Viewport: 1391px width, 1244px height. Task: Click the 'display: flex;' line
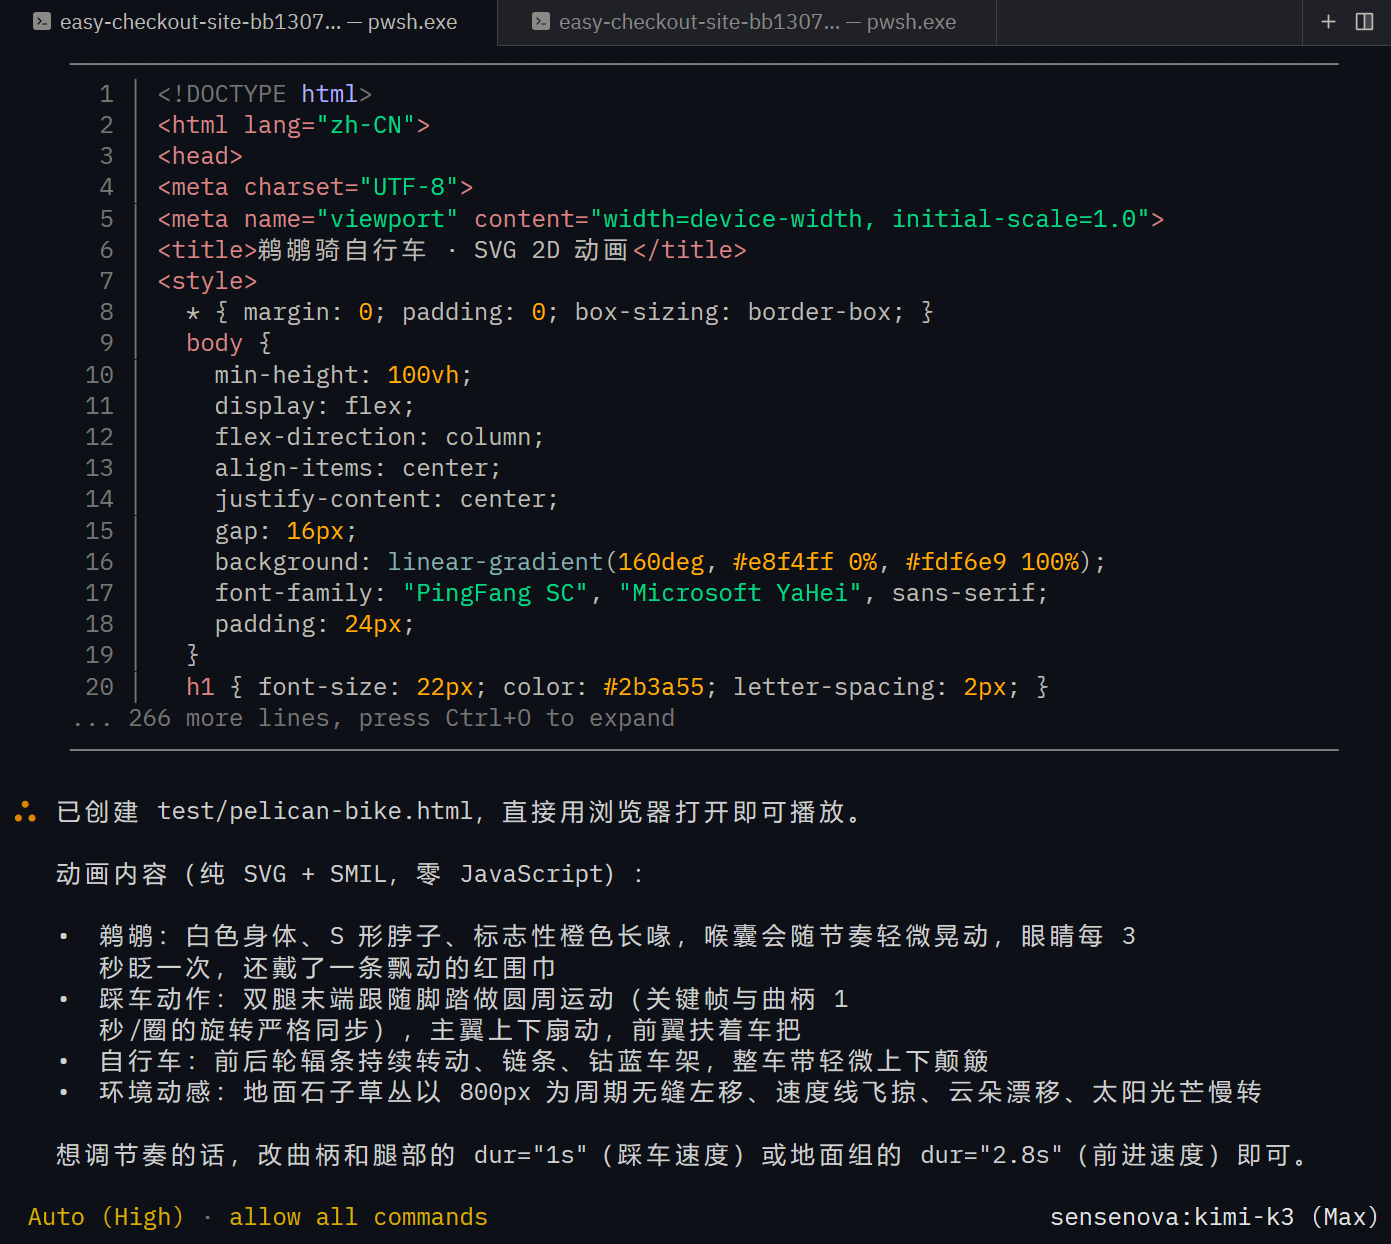pos(314,406)
